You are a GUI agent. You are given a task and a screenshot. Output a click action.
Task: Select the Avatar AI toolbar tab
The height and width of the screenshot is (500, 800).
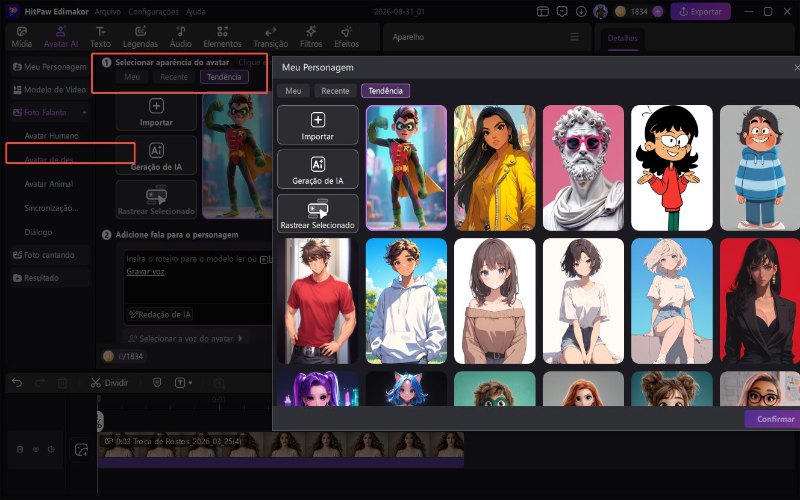(61, 38)
